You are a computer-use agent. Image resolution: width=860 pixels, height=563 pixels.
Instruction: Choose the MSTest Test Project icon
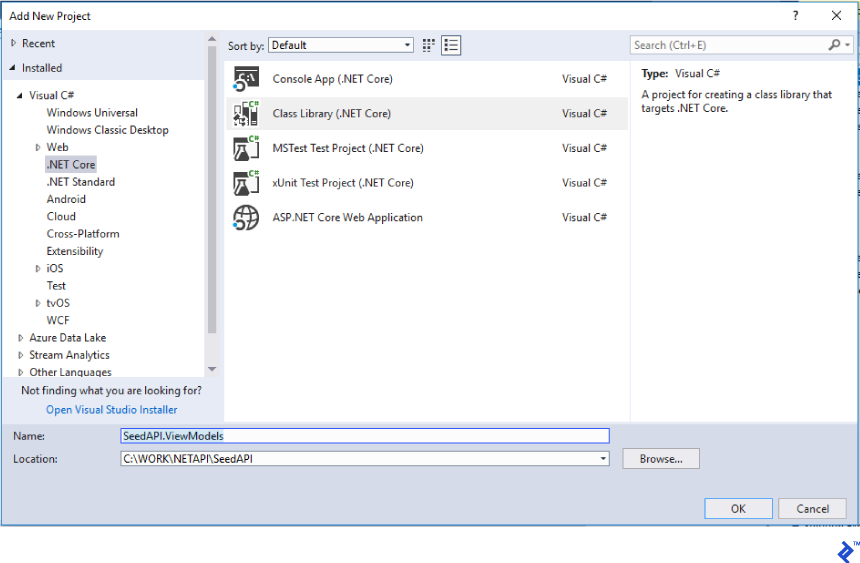(x=246, y=149)
